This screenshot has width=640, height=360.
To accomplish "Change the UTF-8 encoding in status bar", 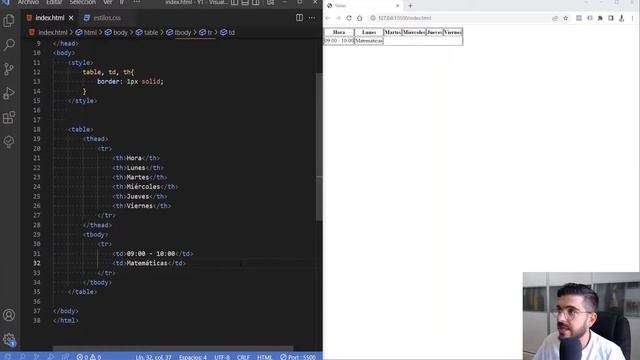I will pos(222,357).
